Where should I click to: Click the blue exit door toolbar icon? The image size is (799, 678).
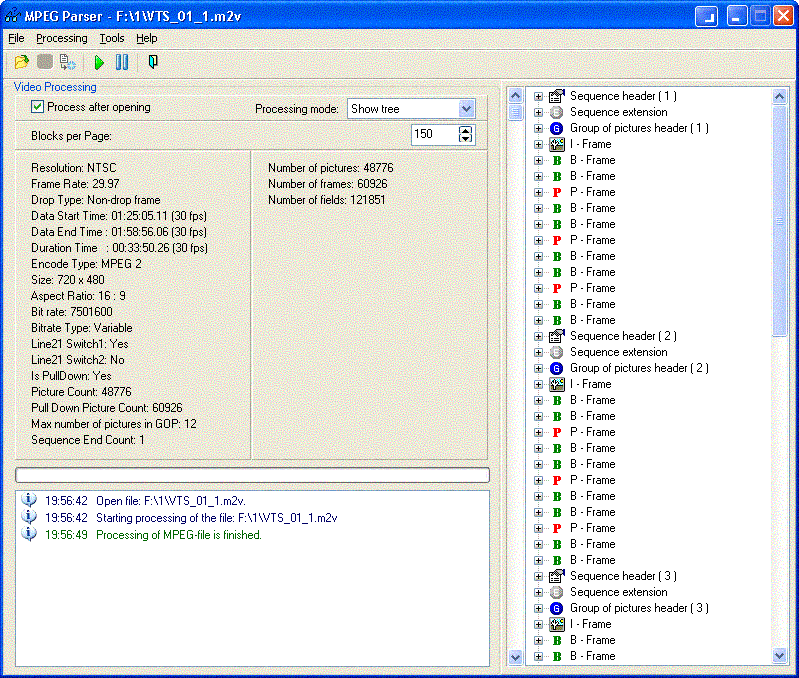click(152, 62)
